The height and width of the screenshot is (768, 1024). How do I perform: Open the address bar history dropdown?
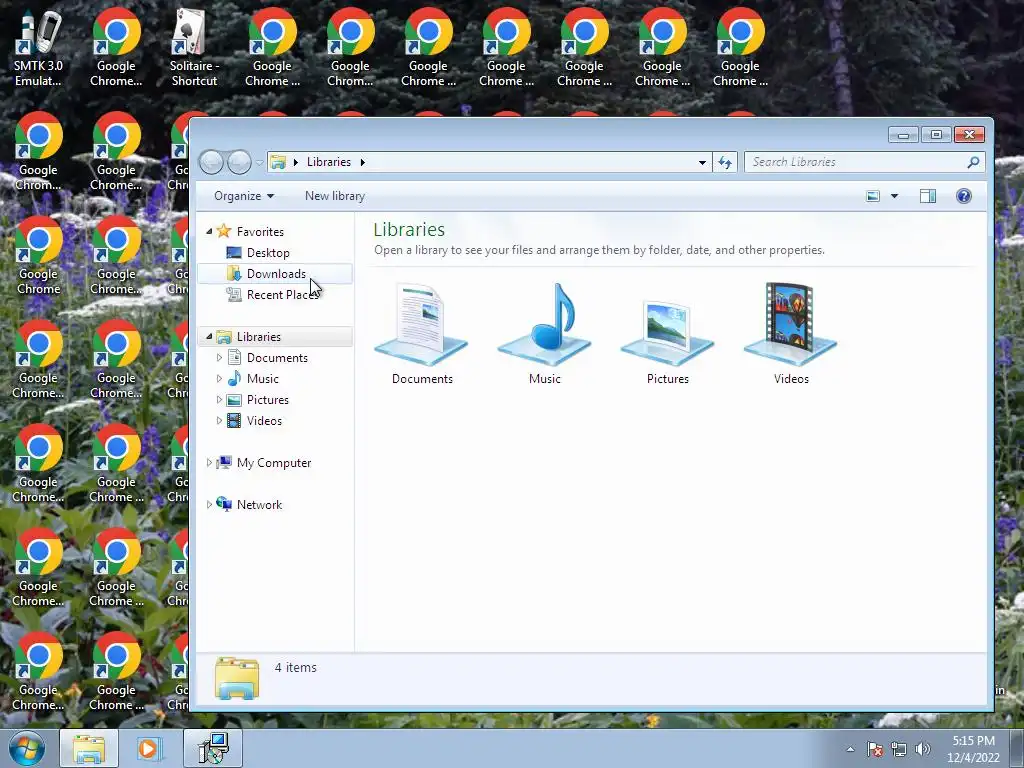pyautogui.click(x=702, y=162)
